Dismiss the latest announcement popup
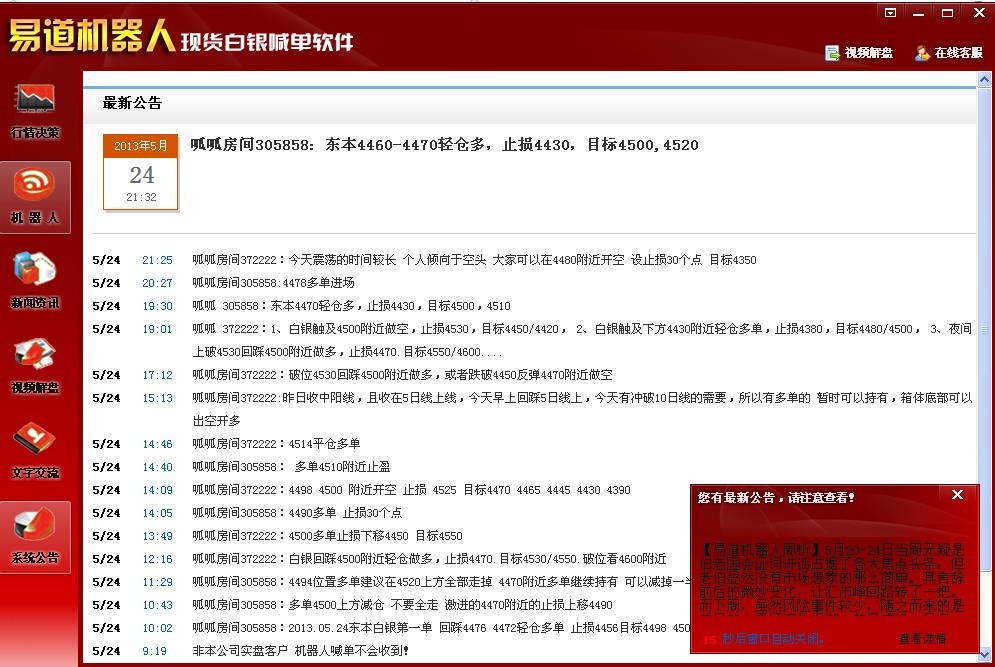The image size is (995, 667). tap(957, 495)
